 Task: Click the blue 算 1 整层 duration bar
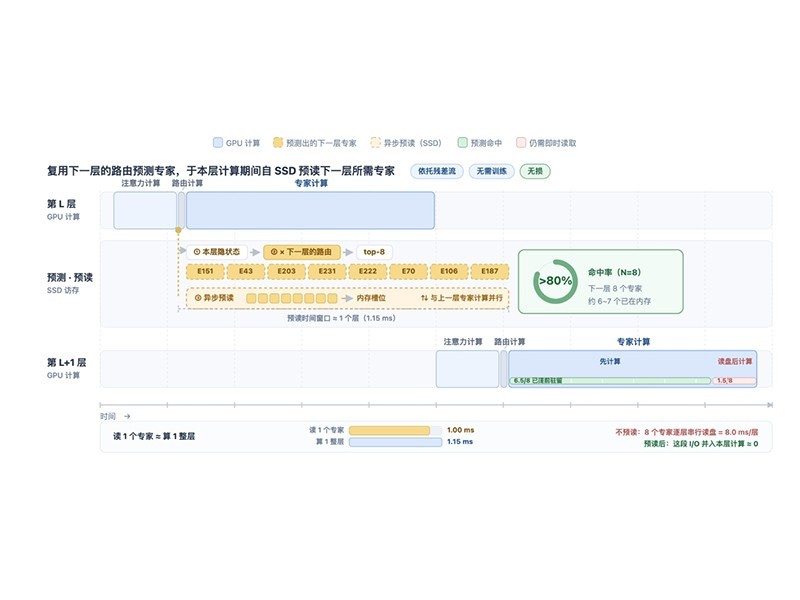tap(395, 442)
